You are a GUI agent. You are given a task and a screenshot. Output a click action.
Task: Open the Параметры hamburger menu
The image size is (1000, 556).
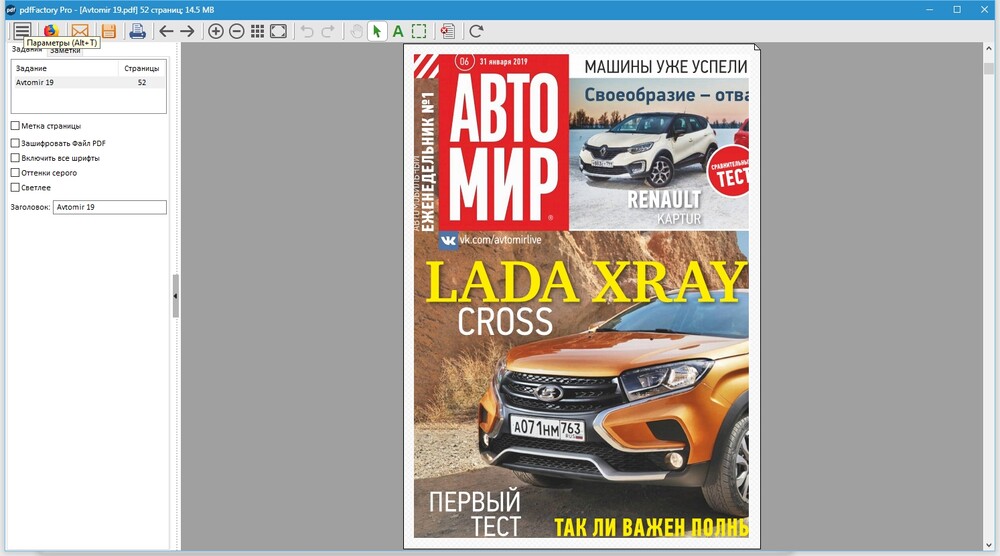tap(21, 31)
